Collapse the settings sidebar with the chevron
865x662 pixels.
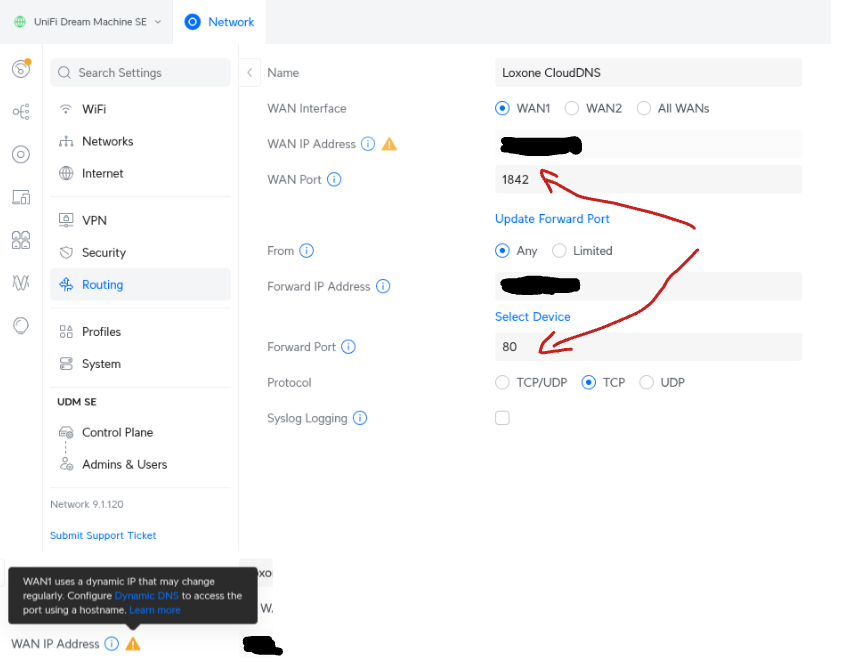[249, 72]
